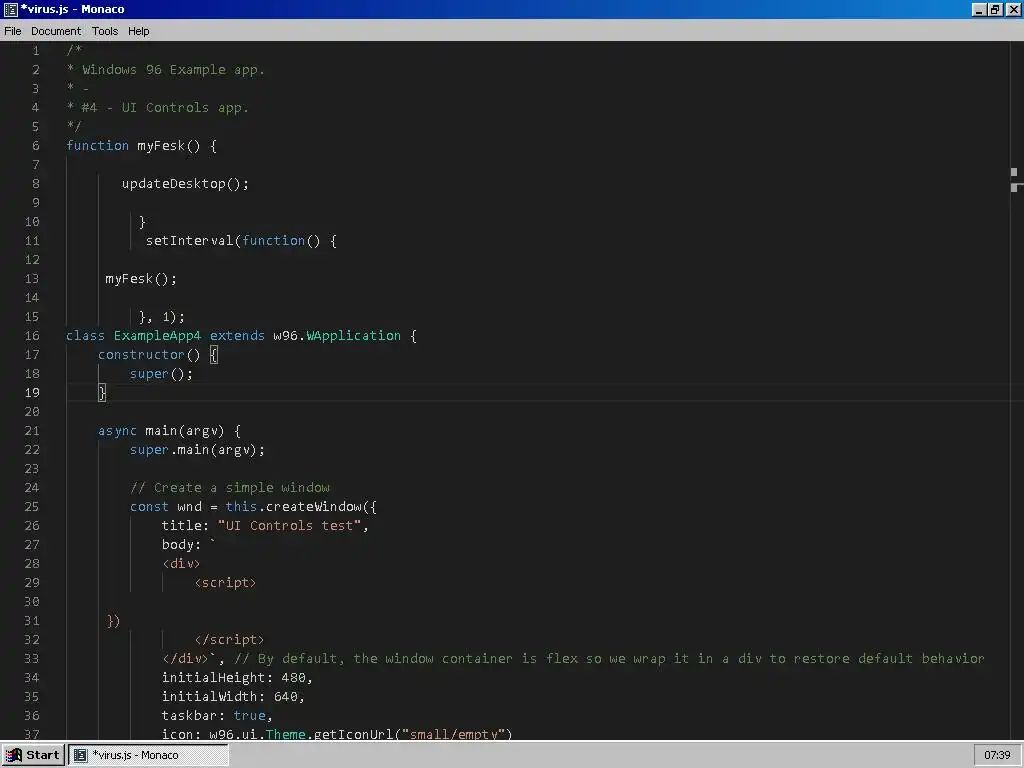
Task: Click 'async main(argv) {' line
Action: click(x=169, y=430)
